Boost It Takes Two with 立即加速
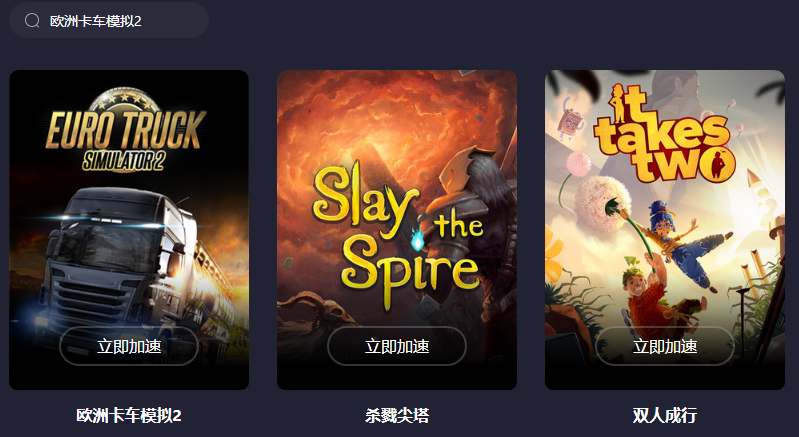The height and width of the screenshot is (437, 799). 664,346
